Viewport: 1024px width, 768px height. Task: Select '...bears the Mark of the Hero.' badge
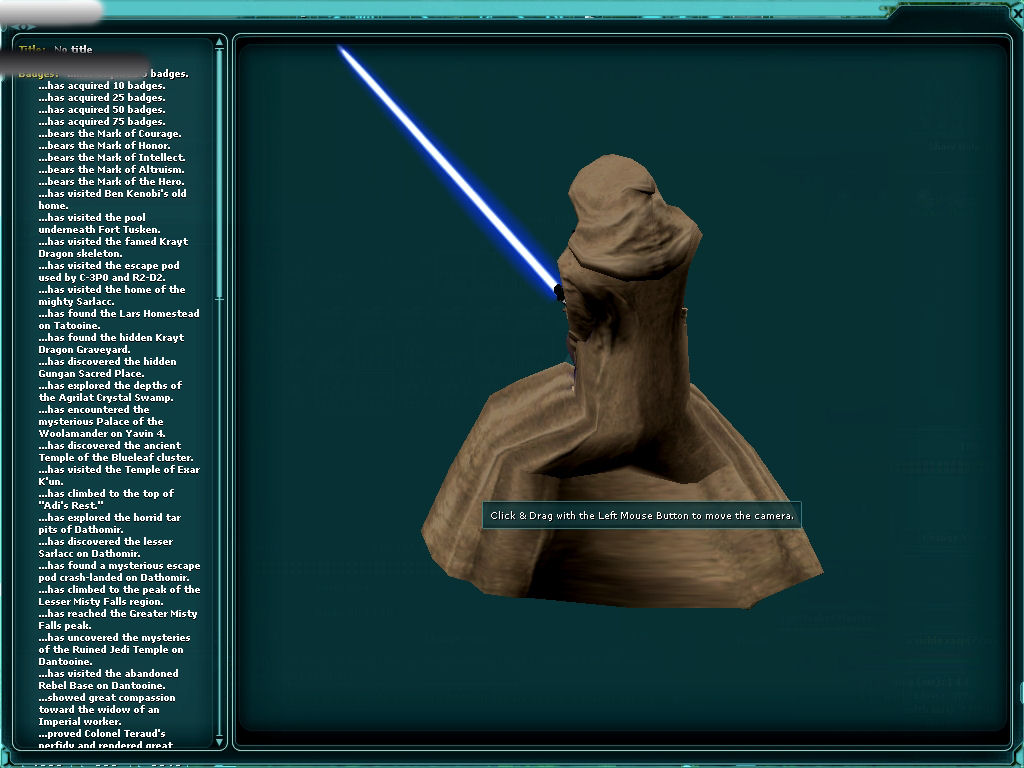[x=111, y=182]
